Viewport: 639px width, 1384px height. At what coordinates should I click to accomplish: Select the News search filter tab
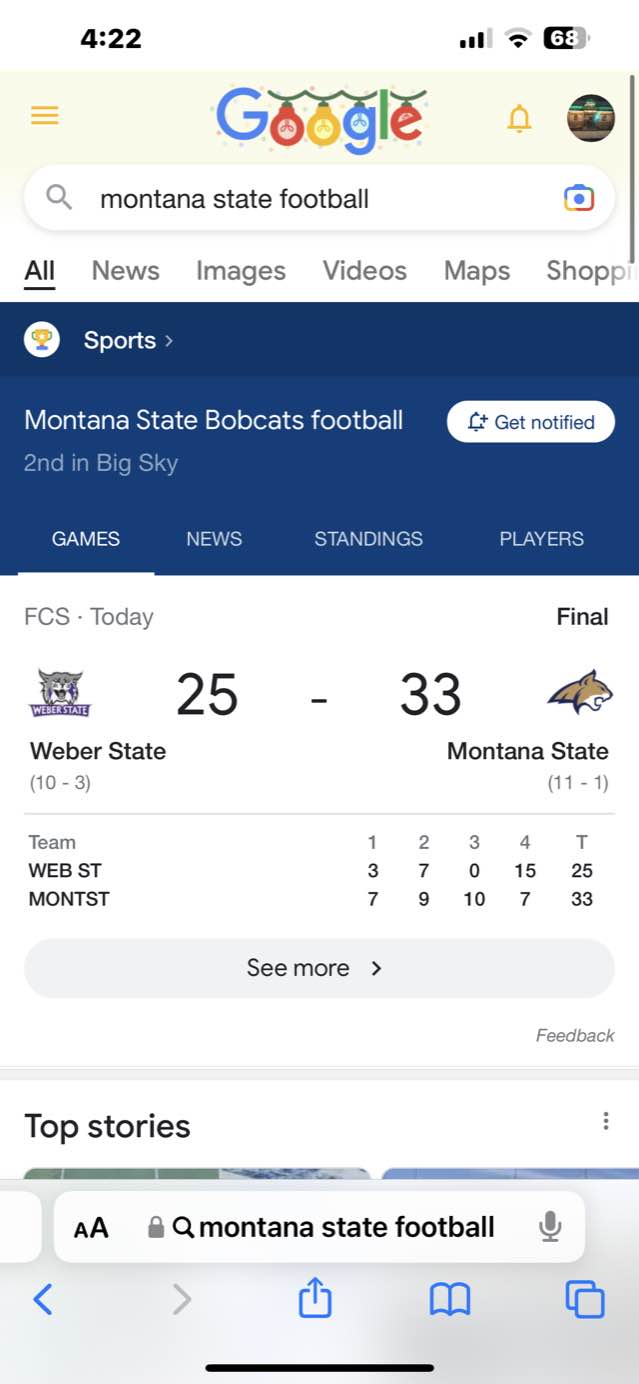click(x=125, y=271)
